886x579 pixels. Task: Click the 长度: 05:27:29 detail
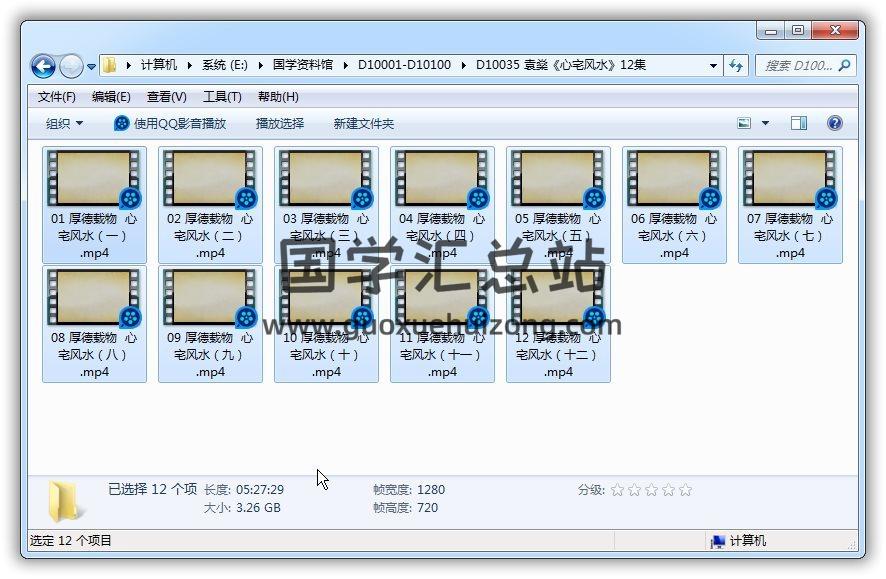click(244, 490)
